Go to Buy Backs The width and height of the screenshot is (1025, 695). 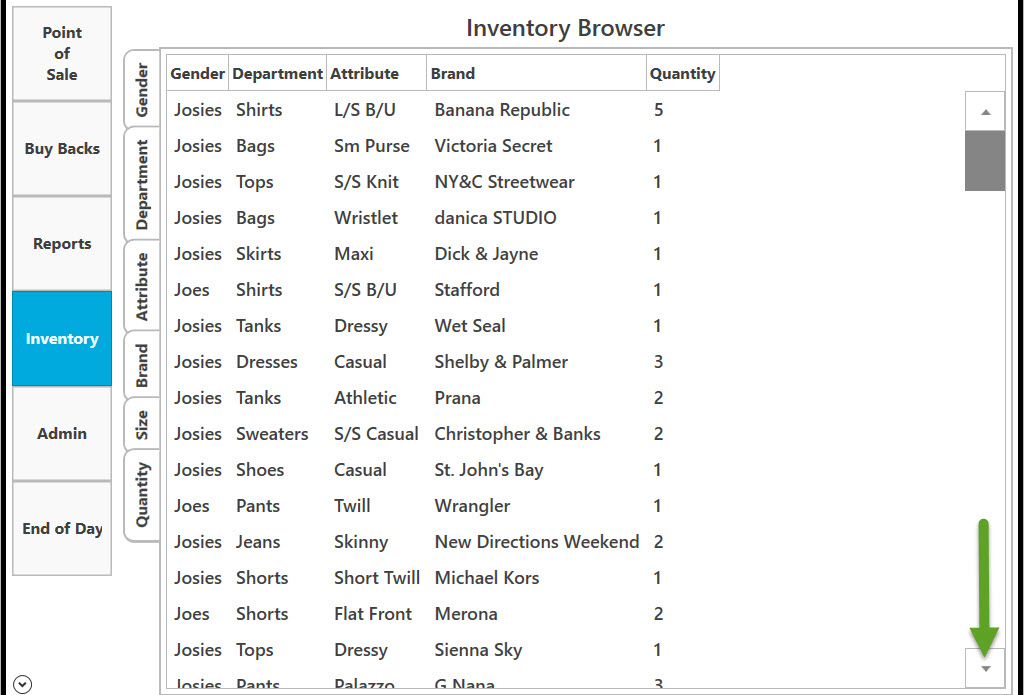coord(62,149)
